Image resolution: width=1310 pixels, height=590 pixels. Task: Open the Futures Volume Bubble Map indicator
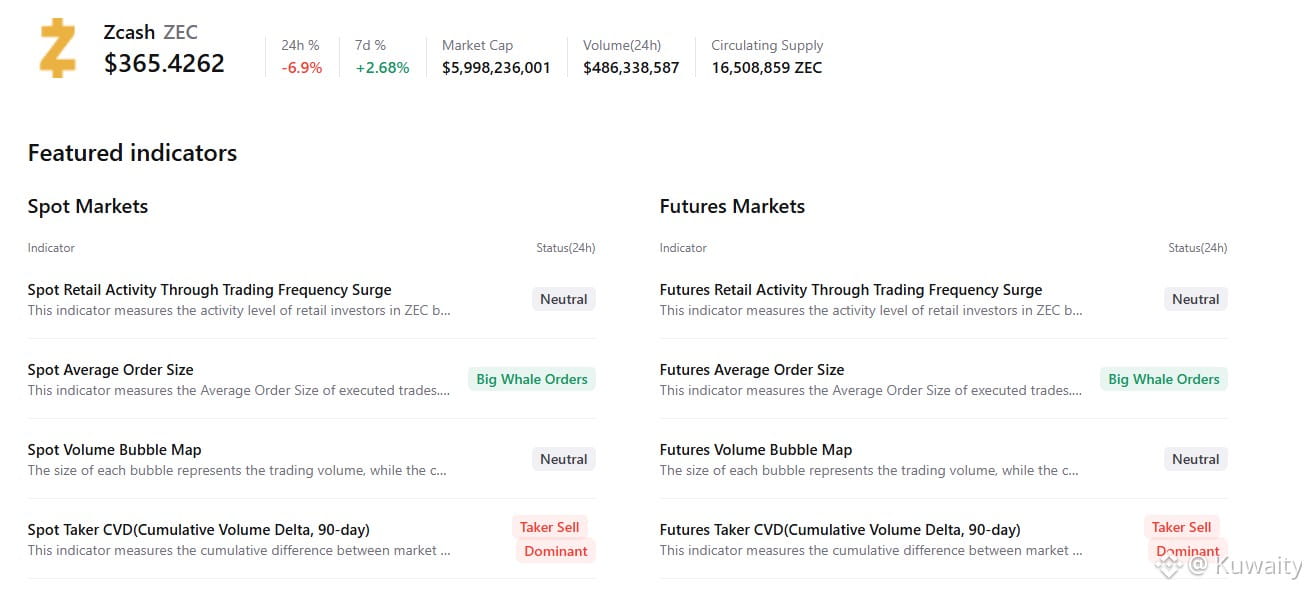[755, 450]
